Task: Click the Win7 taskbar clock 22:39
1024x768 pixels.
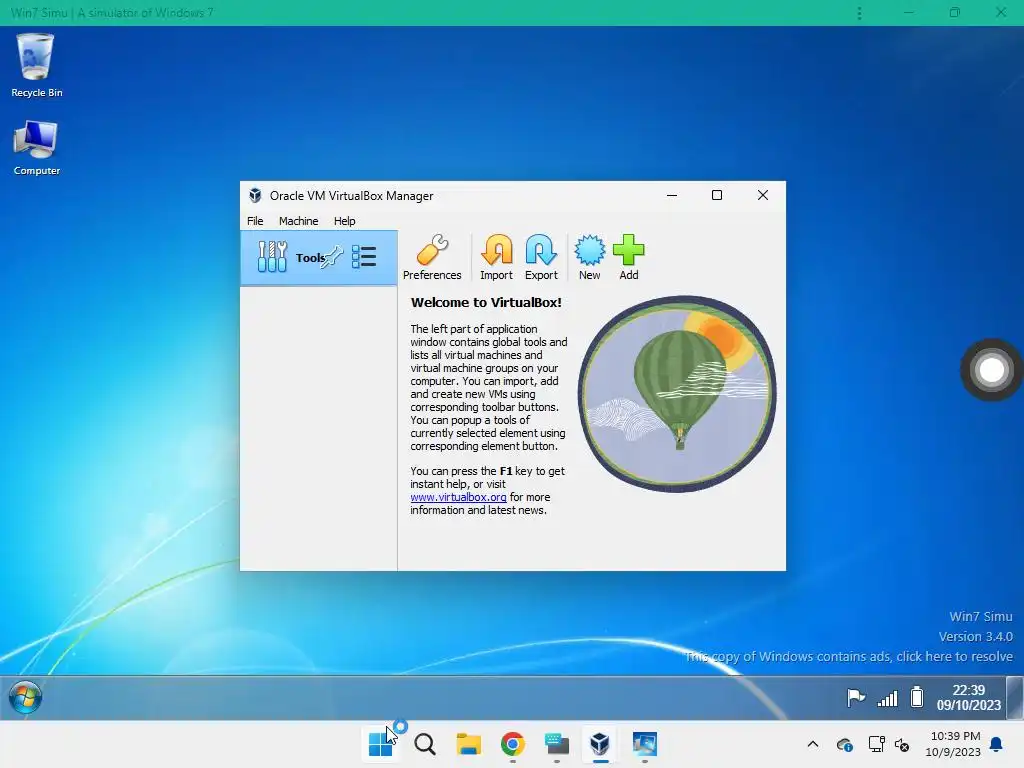Action: tap(968, 697)
